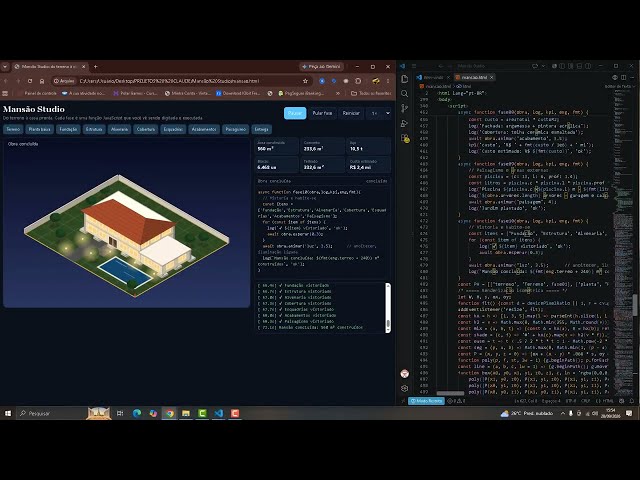Switch to VS Code from taskbar
The height and width of the screenshot is (480, 640).
coord(219,413)
